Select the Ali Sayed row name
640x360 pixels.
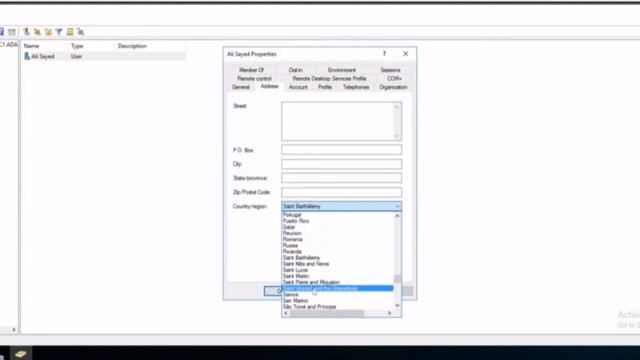42,56
